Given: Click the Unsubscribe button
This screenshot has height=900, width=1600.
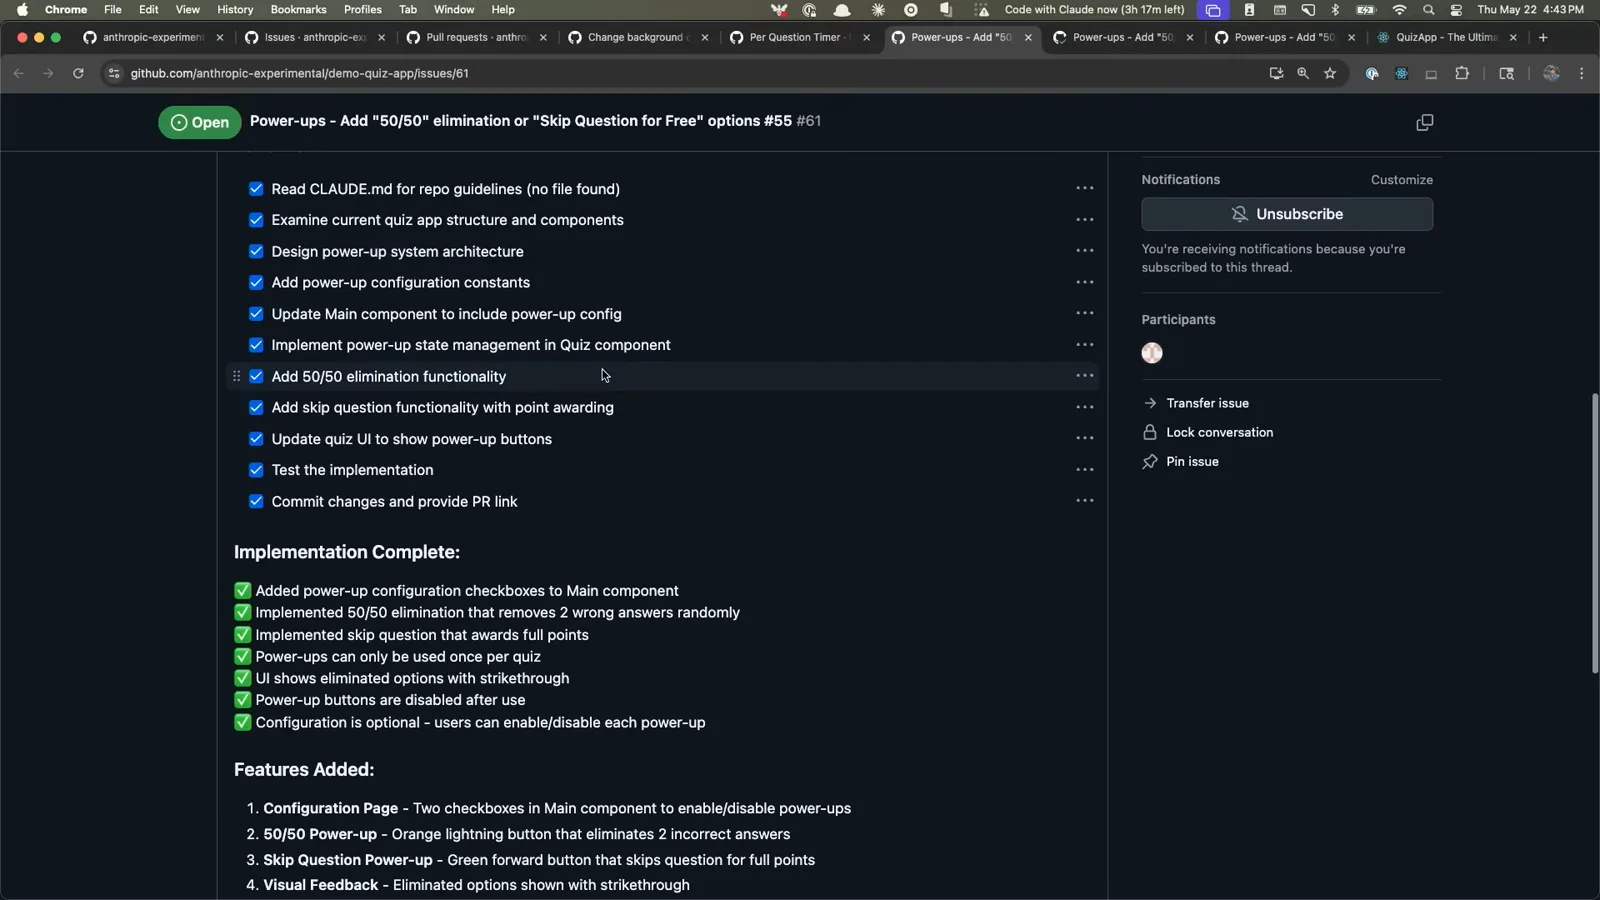Looking at the screenshot, I should pyautogui.click(x=1287, y=214).
